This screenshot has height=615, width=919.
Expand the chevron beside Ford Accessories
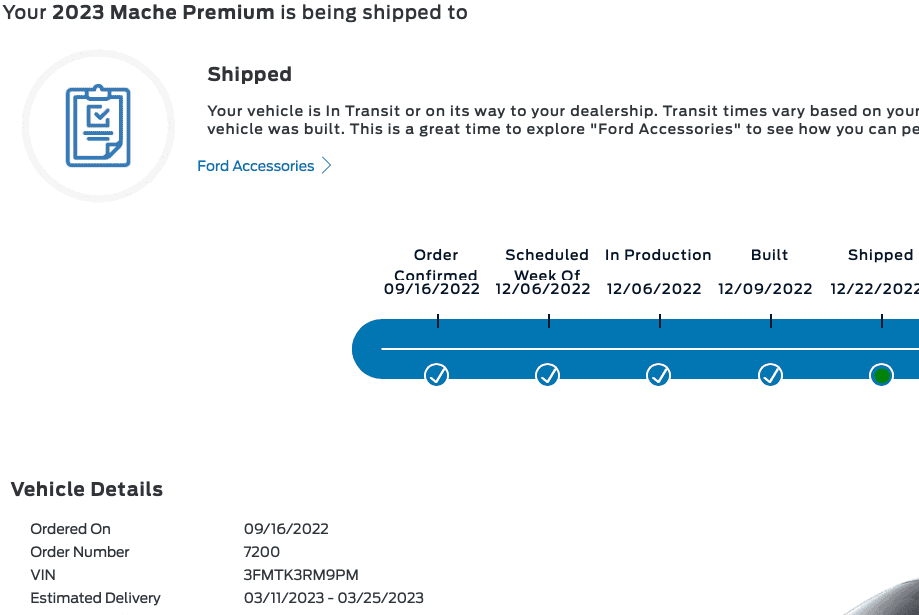326,166
